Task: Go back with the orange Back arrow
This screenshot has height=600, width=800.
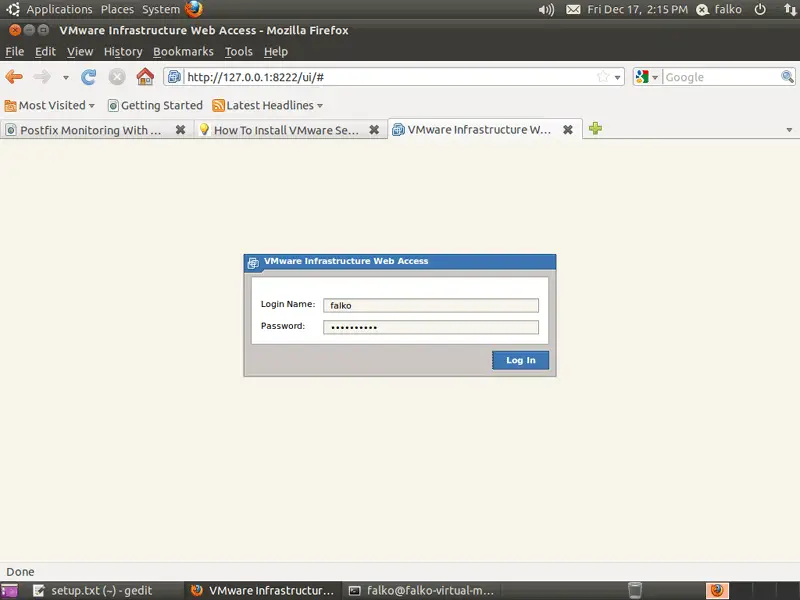Action: 14,77
